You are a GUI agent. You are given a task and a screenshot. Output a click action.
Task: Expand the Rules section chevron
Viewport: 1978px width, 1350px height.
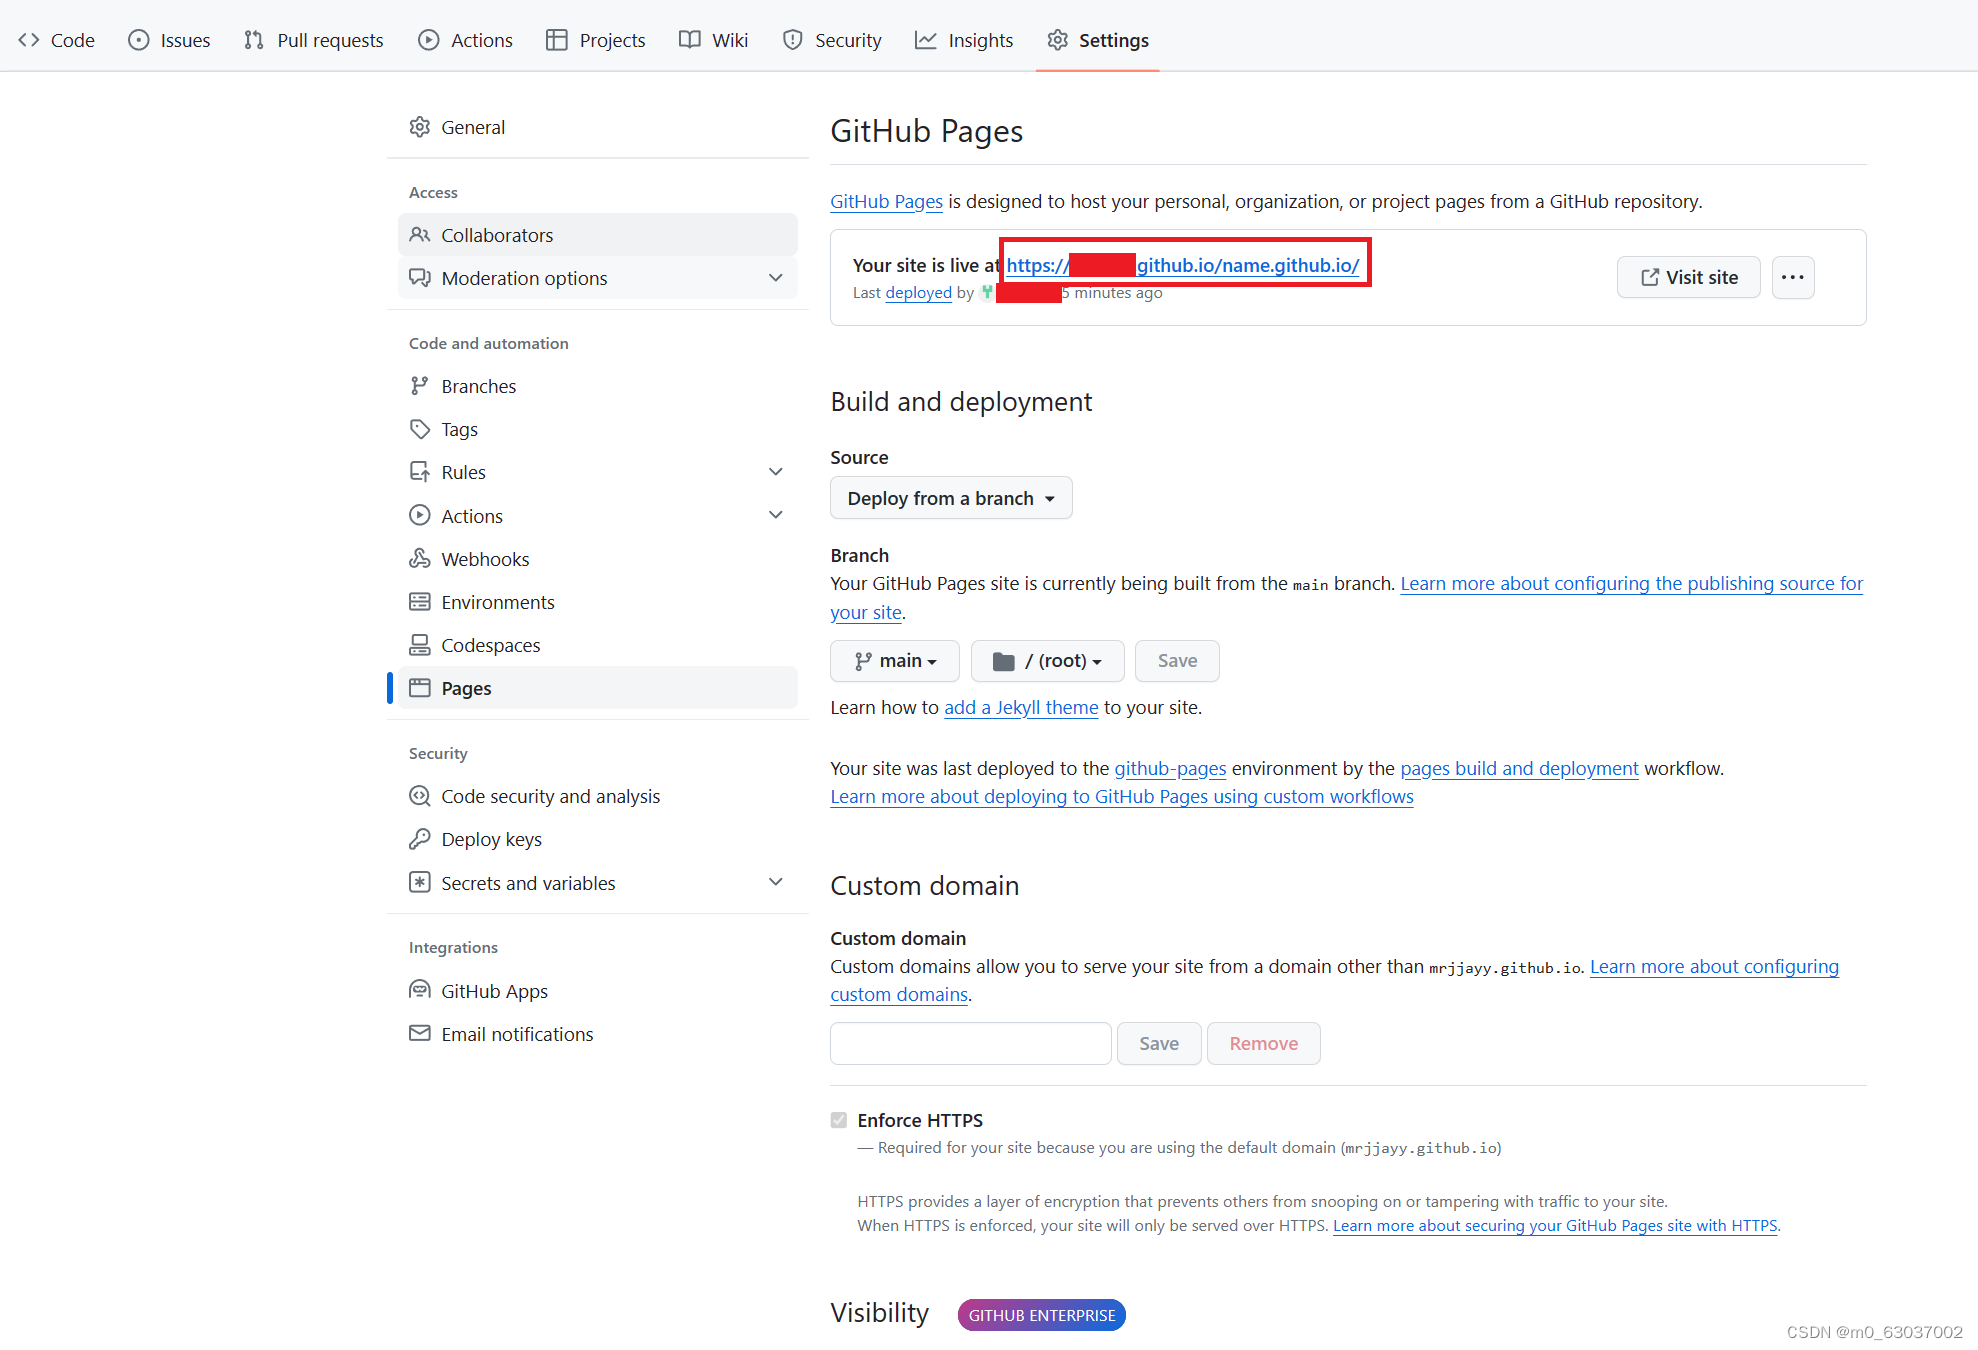tap(776, 472)
